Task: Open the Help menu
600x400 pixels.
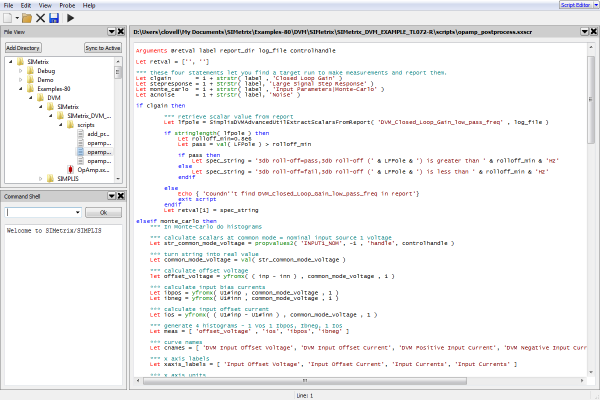Action: [89, 5]
